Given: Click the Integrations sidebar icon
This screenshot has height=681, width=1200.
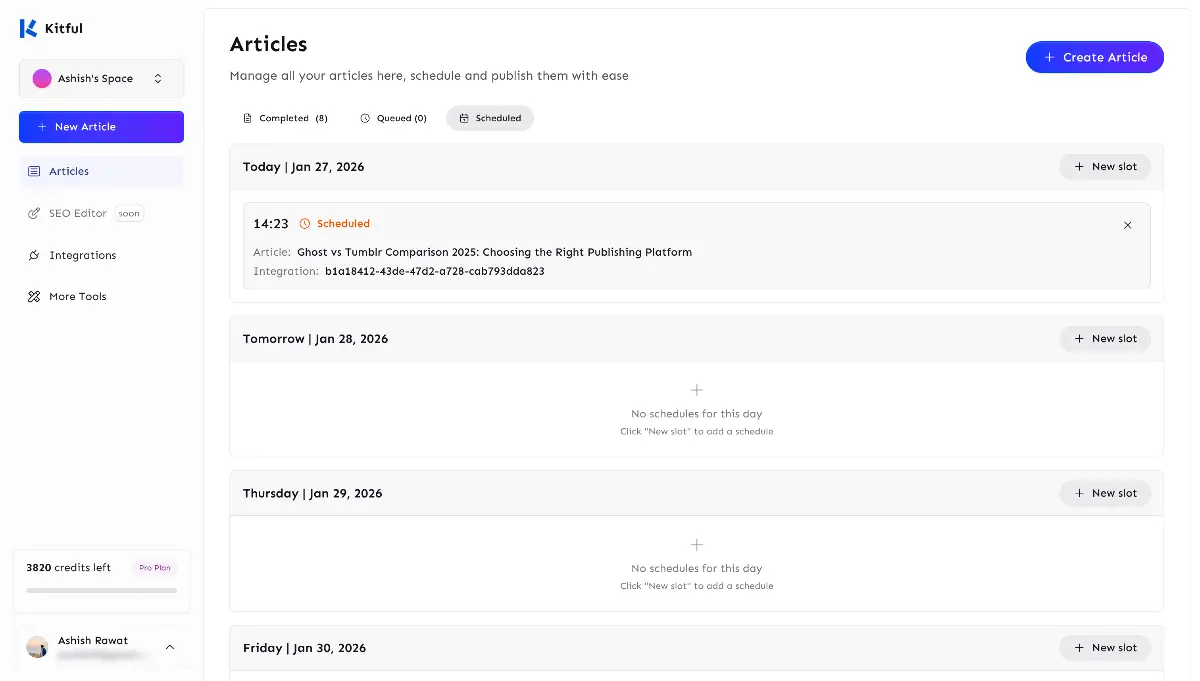Looking at the screenshot, I should point(34,255).
